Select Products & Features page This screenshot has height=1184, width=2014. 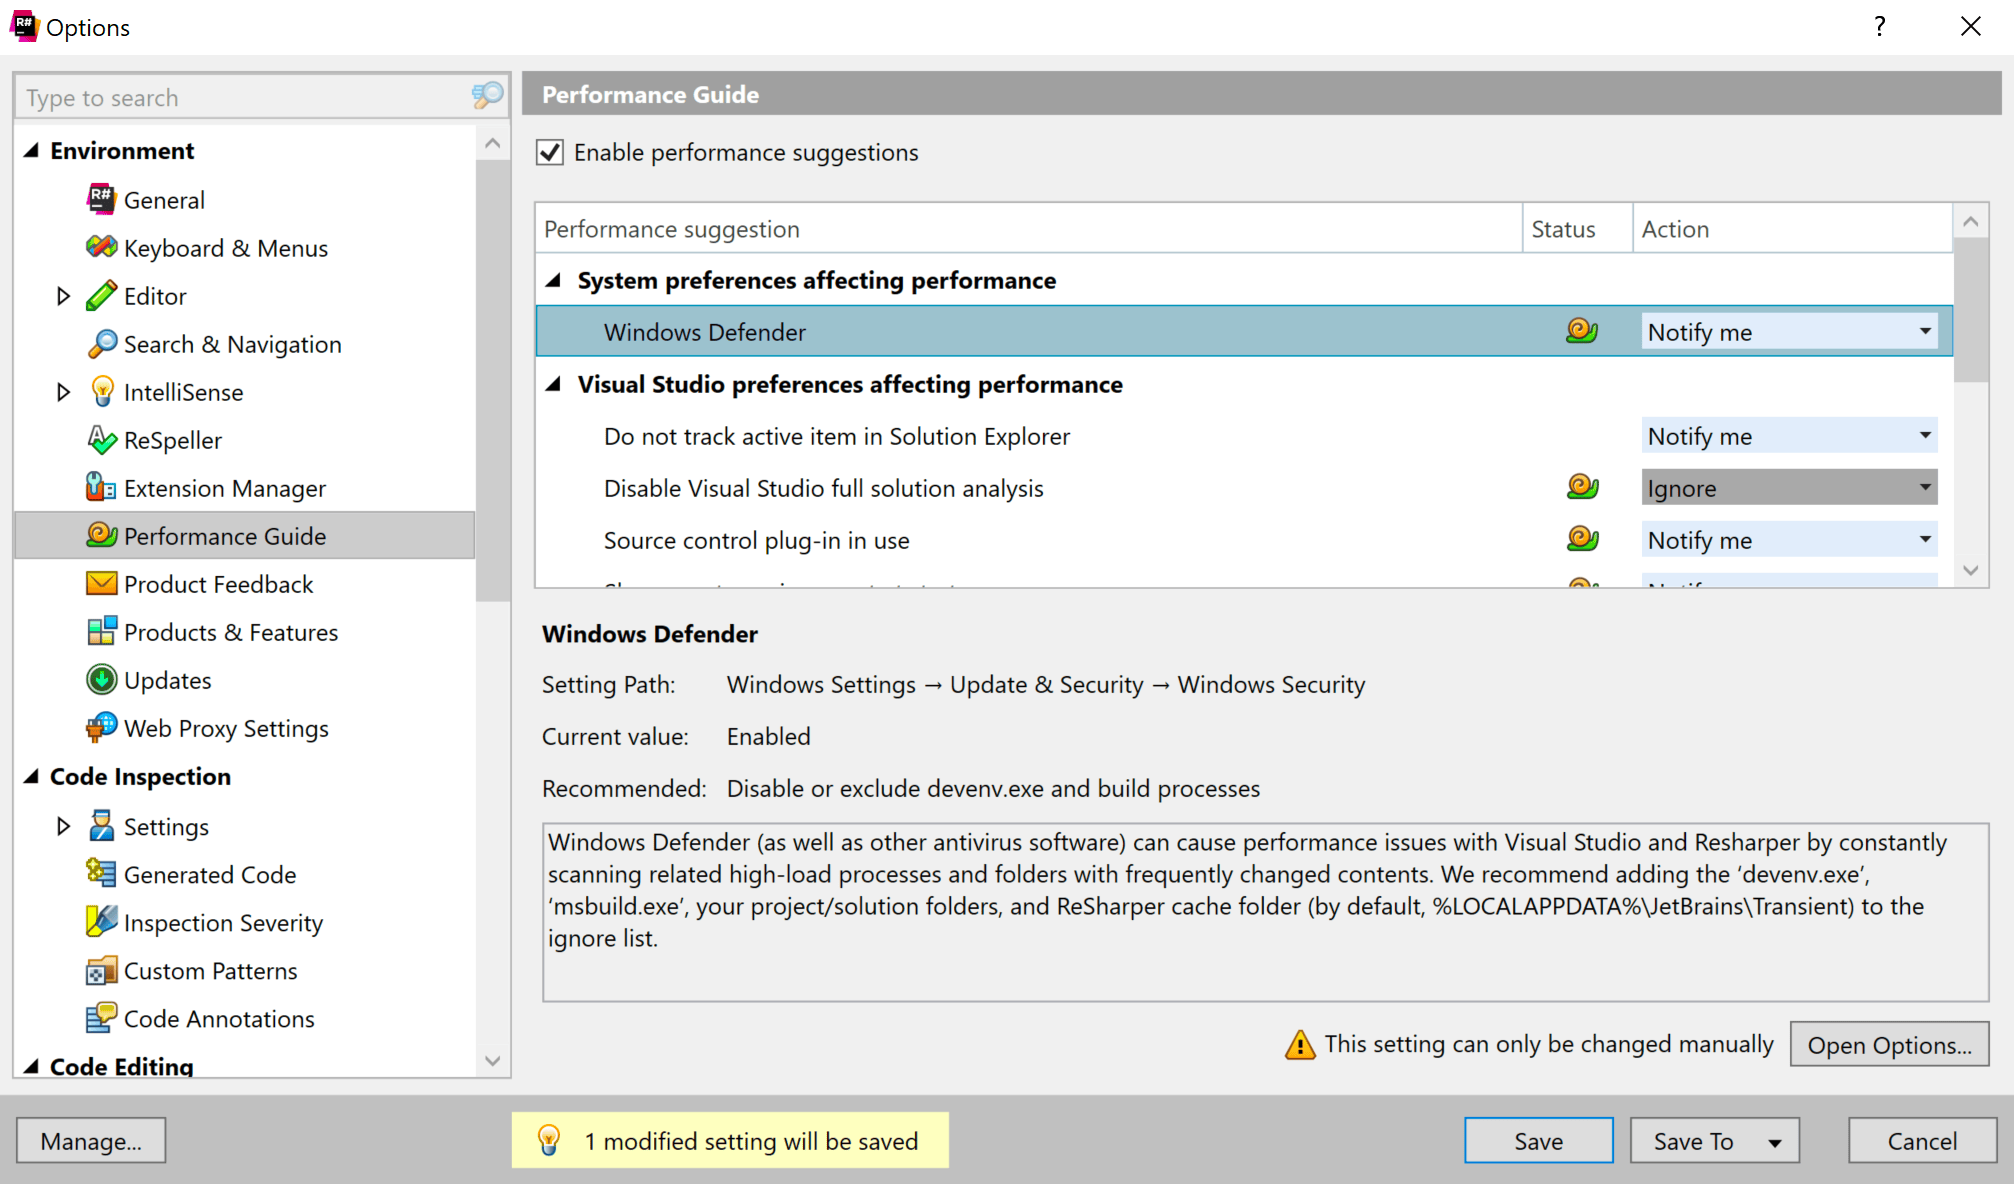click(x=230, y=632)
